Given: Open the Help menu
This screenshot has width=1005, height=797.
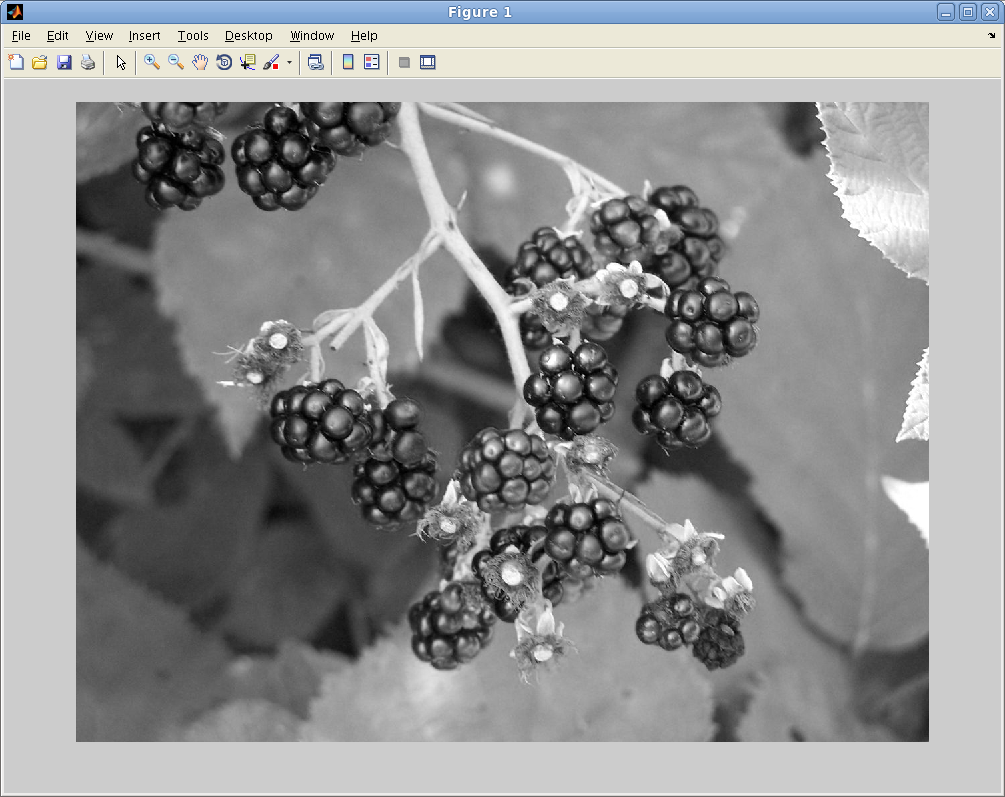Looking at the screenshot, I should coord(364,36).
